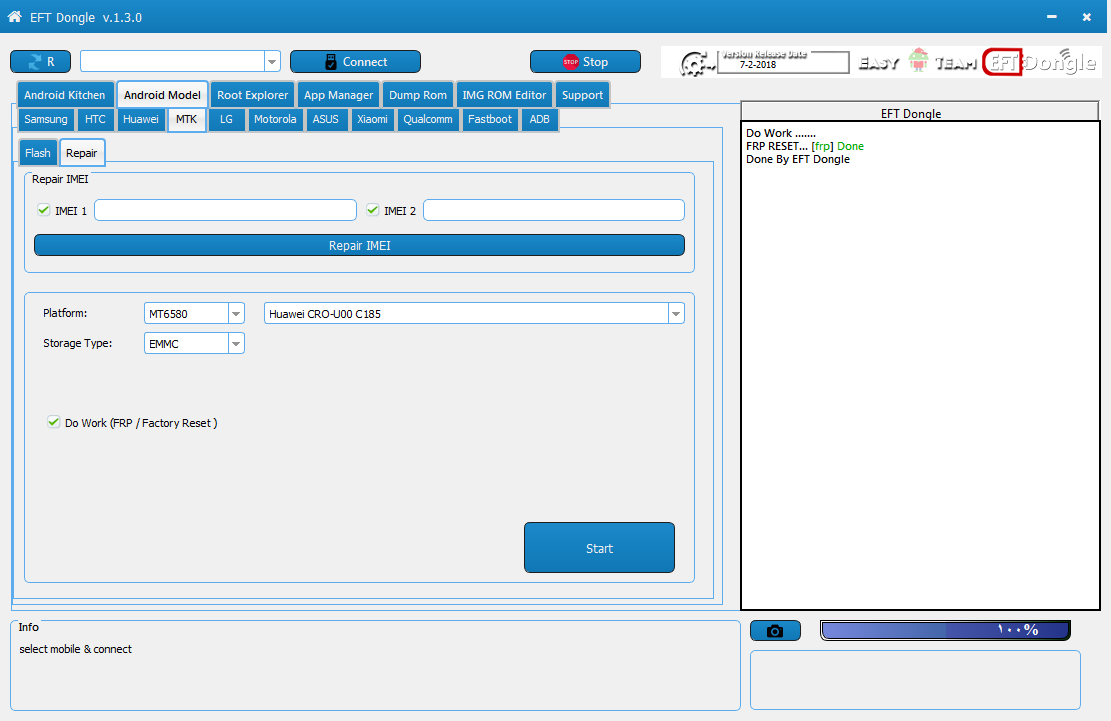Click the IMEI 1 input field
The image size is (1111, 721).
[x=225, y=210]
